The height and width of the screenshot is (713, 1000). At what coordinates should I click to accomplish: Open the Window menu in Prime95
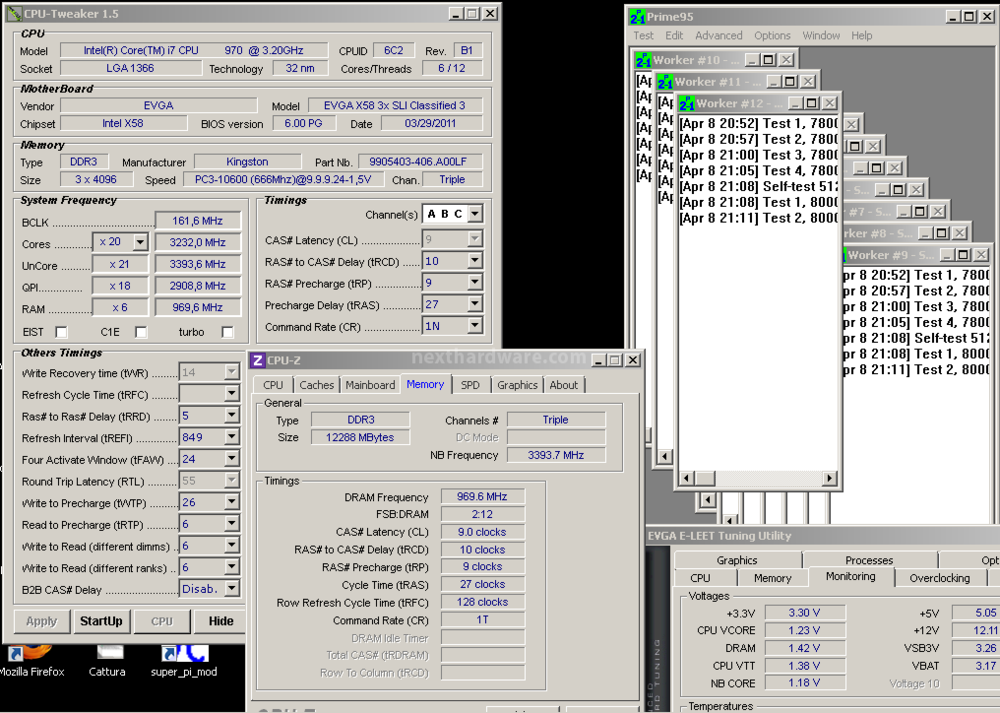point(821,36)
